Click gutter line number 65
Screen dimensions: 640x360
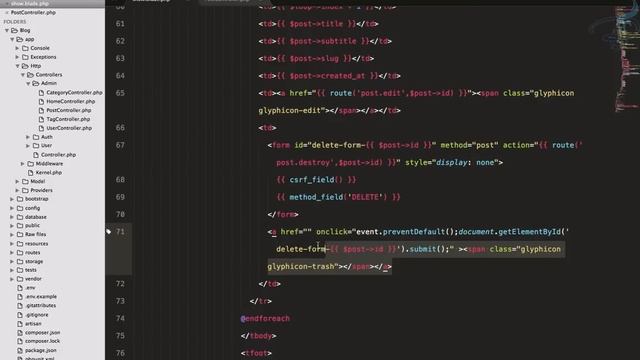[x=120, y=93]
